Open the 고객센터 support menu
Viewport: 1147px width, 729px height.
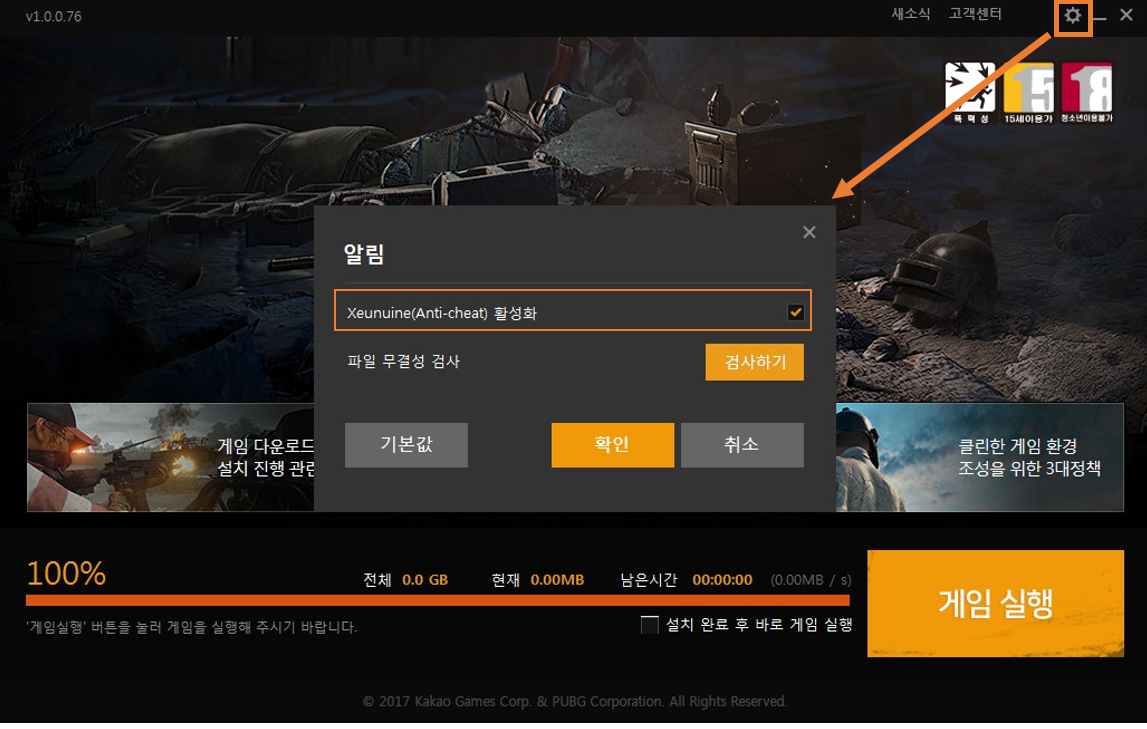tap(975, 14)
